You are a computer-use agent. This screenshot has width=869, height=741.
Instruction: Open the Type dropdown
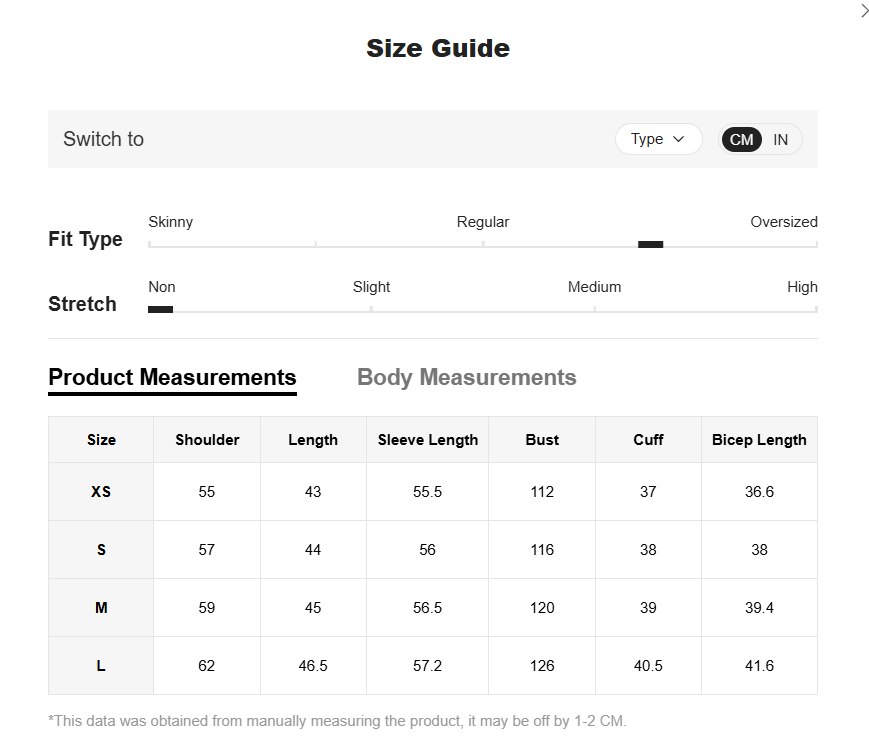(x=658, y=139)
